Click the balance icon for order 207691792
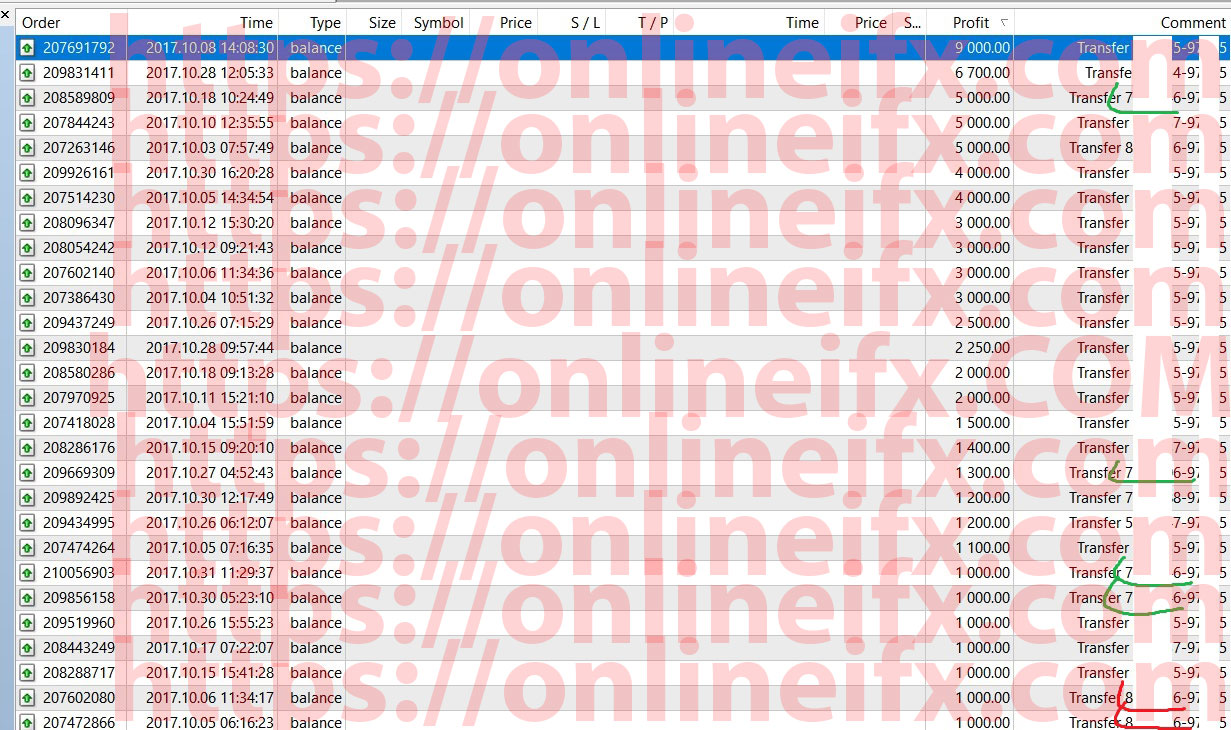Viewport: 1231px width, 730px height. pyautogui.click(x=27, y=48)
